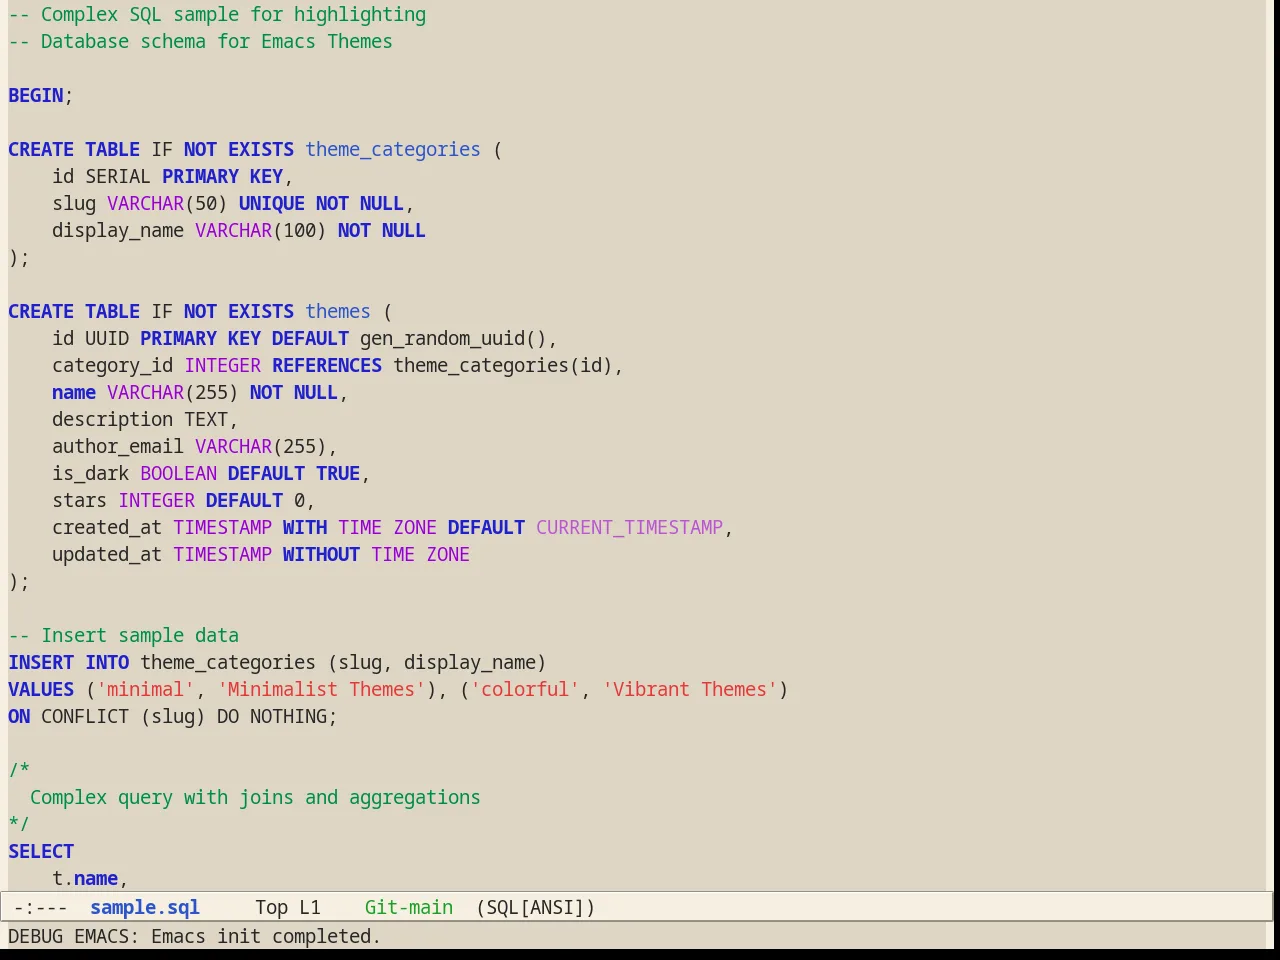Place cursor on BEGIN keyword
This screenshot has height=960, width=1280.
tap(36, 95)
